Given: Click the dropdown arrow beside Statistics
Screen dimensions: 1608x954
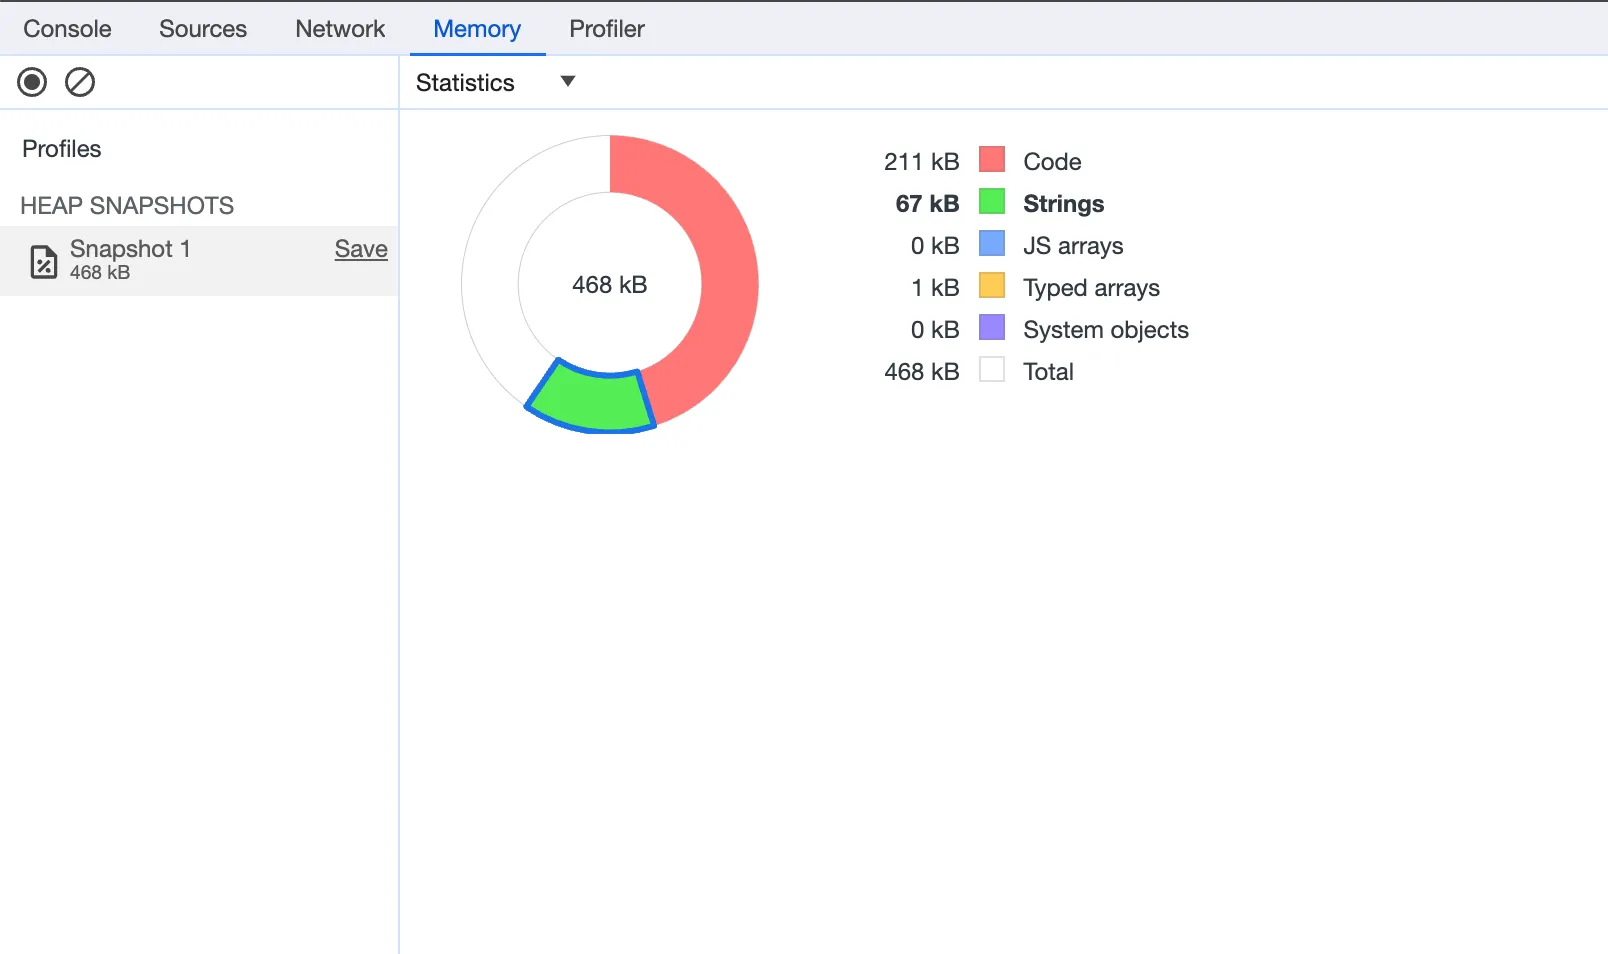Looking at the screenshot, I should tap(568, 82).
